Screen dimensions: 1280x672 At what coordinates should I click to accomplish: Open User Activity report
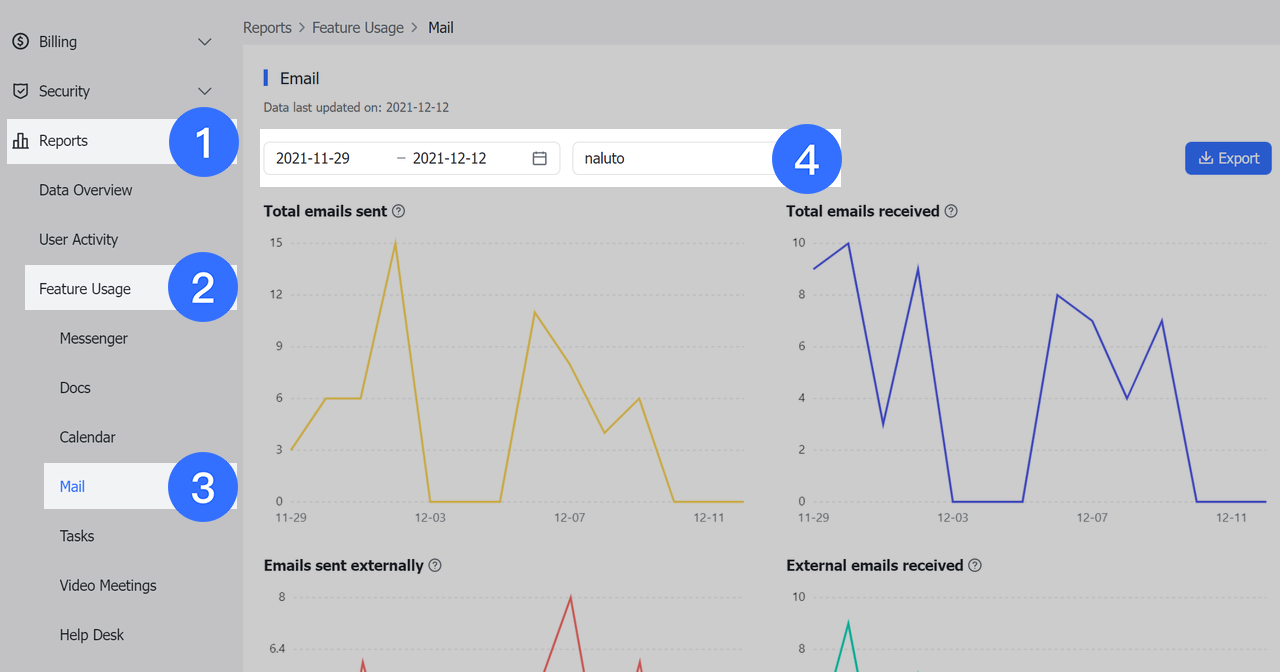pos(79,240)
